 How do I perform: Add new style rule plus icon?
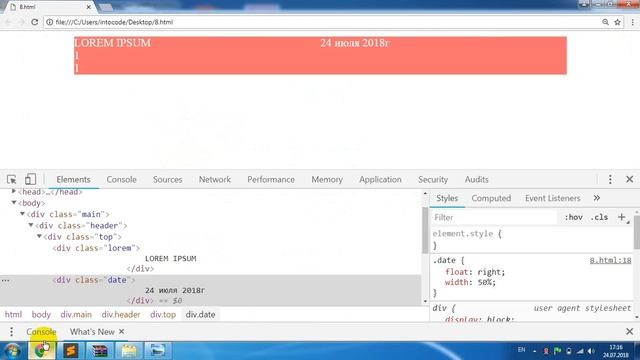click(x=622, y=217)
